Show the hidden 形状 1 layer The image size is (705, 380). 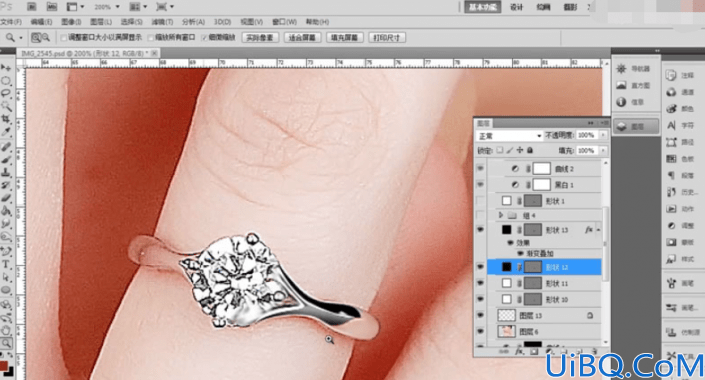[x=481, y=201]
